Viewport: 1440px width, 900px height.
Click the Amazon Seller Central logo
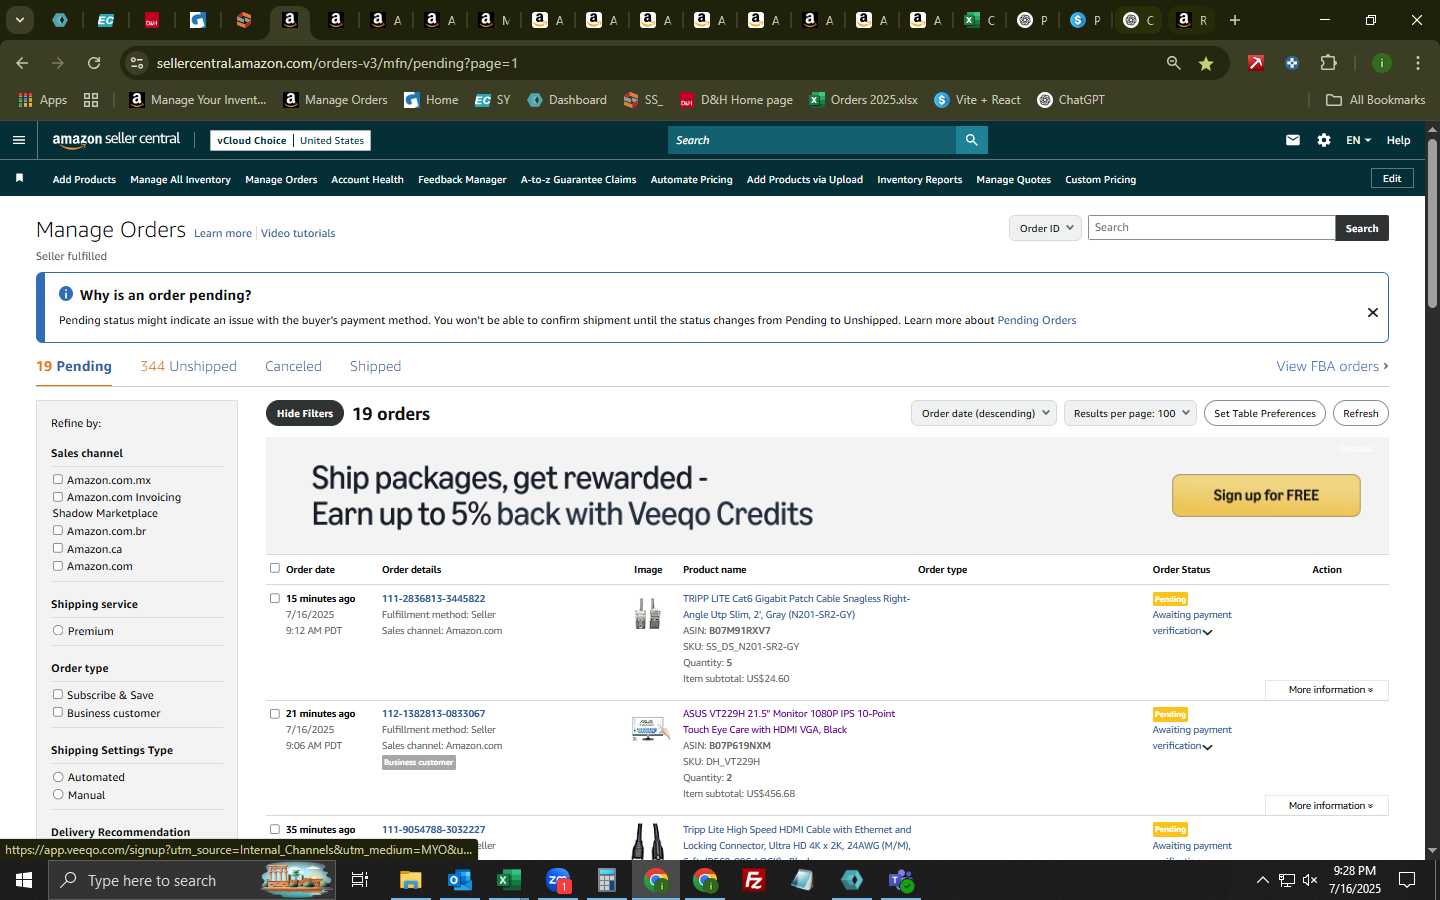(116, 140)
